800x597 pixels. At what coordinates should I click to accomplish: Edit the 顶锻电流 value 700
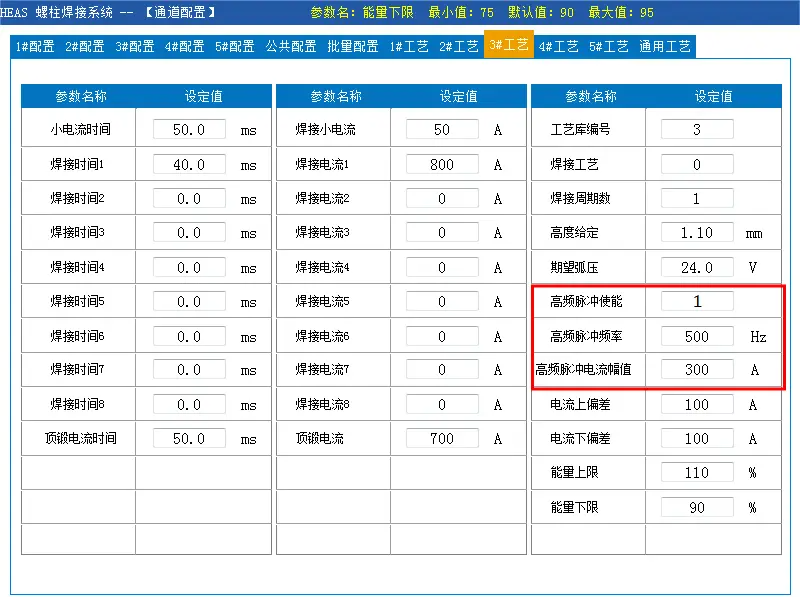pyautogui.click(x=442, y=438)
